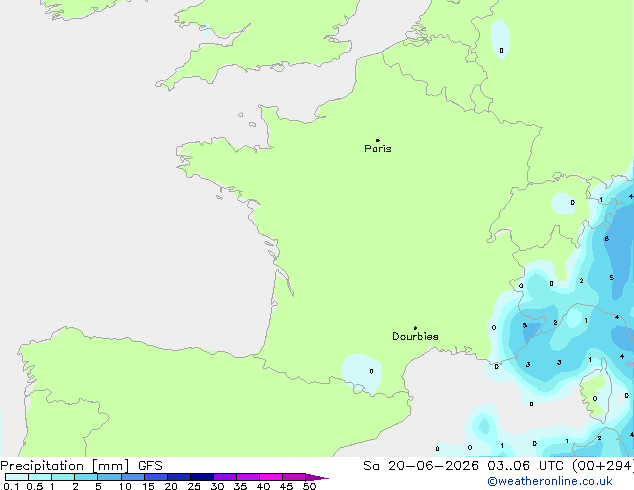Click the '10' legend scale label
The image size is (634, 490).
pyautogui.click(x=125, y=486)
